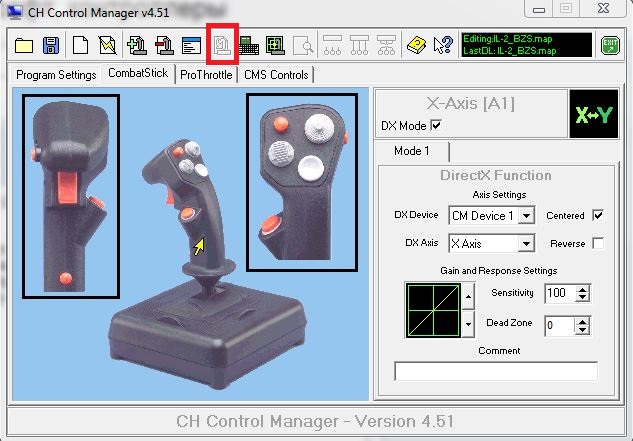Click the left side-view joystick thumbnail
This screenshot has height=441, width=633.
coord(71,196)
